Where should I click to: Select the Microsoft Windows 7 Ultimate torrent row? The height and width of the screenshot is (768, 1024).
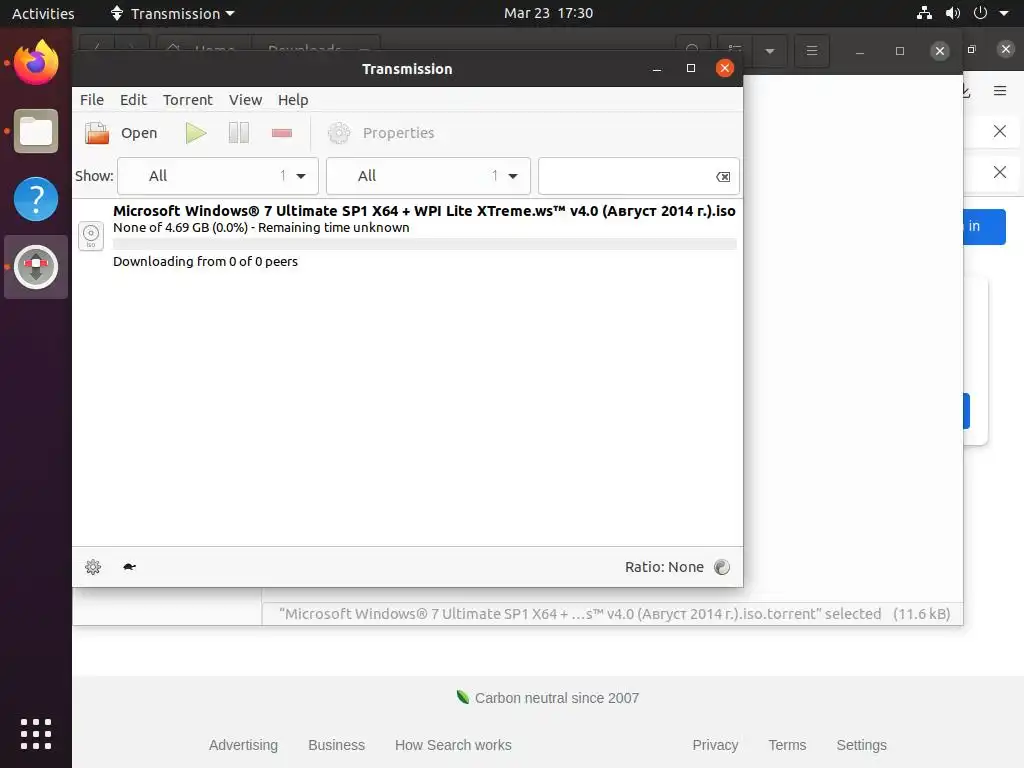(408, 236)
